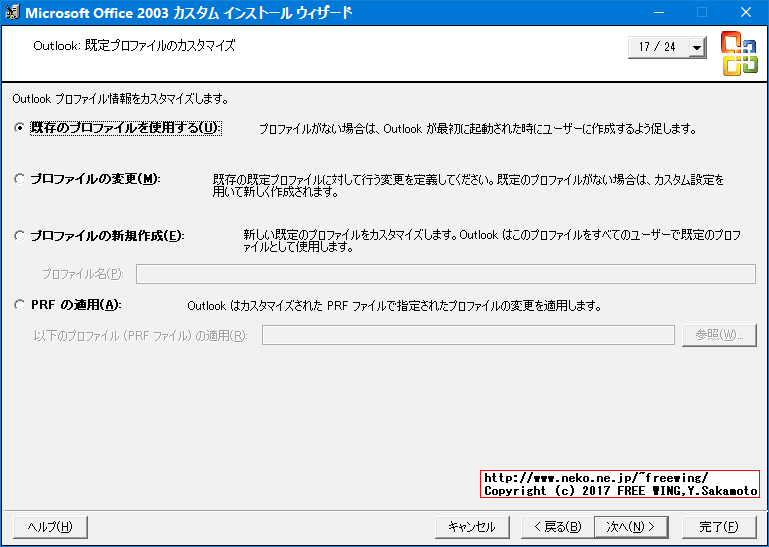Go back with < 戻る(B) button
The image size is (769, 547).
click(x=558, y=527)
